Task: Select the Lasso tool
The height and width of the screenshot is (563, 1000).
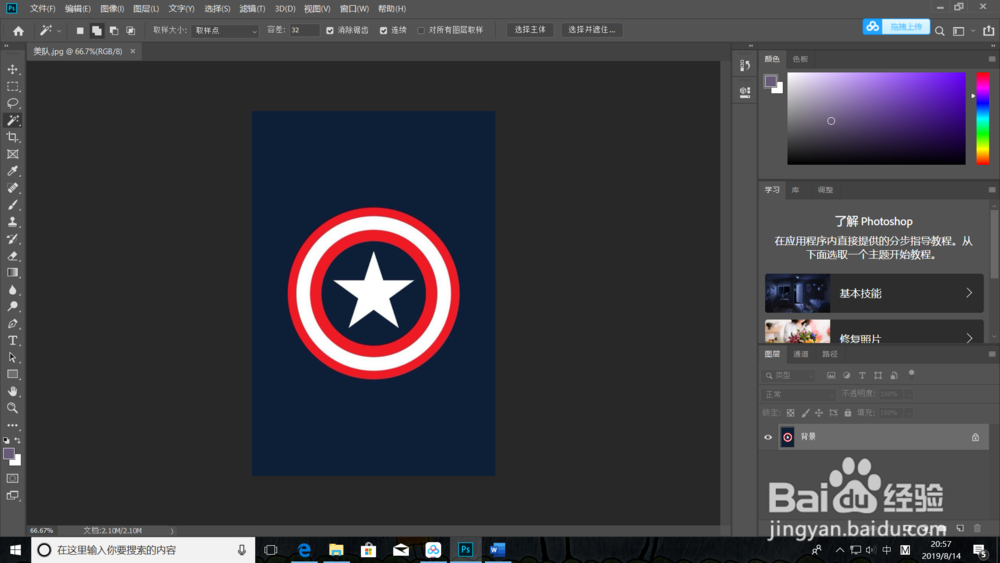Action: 12,103
